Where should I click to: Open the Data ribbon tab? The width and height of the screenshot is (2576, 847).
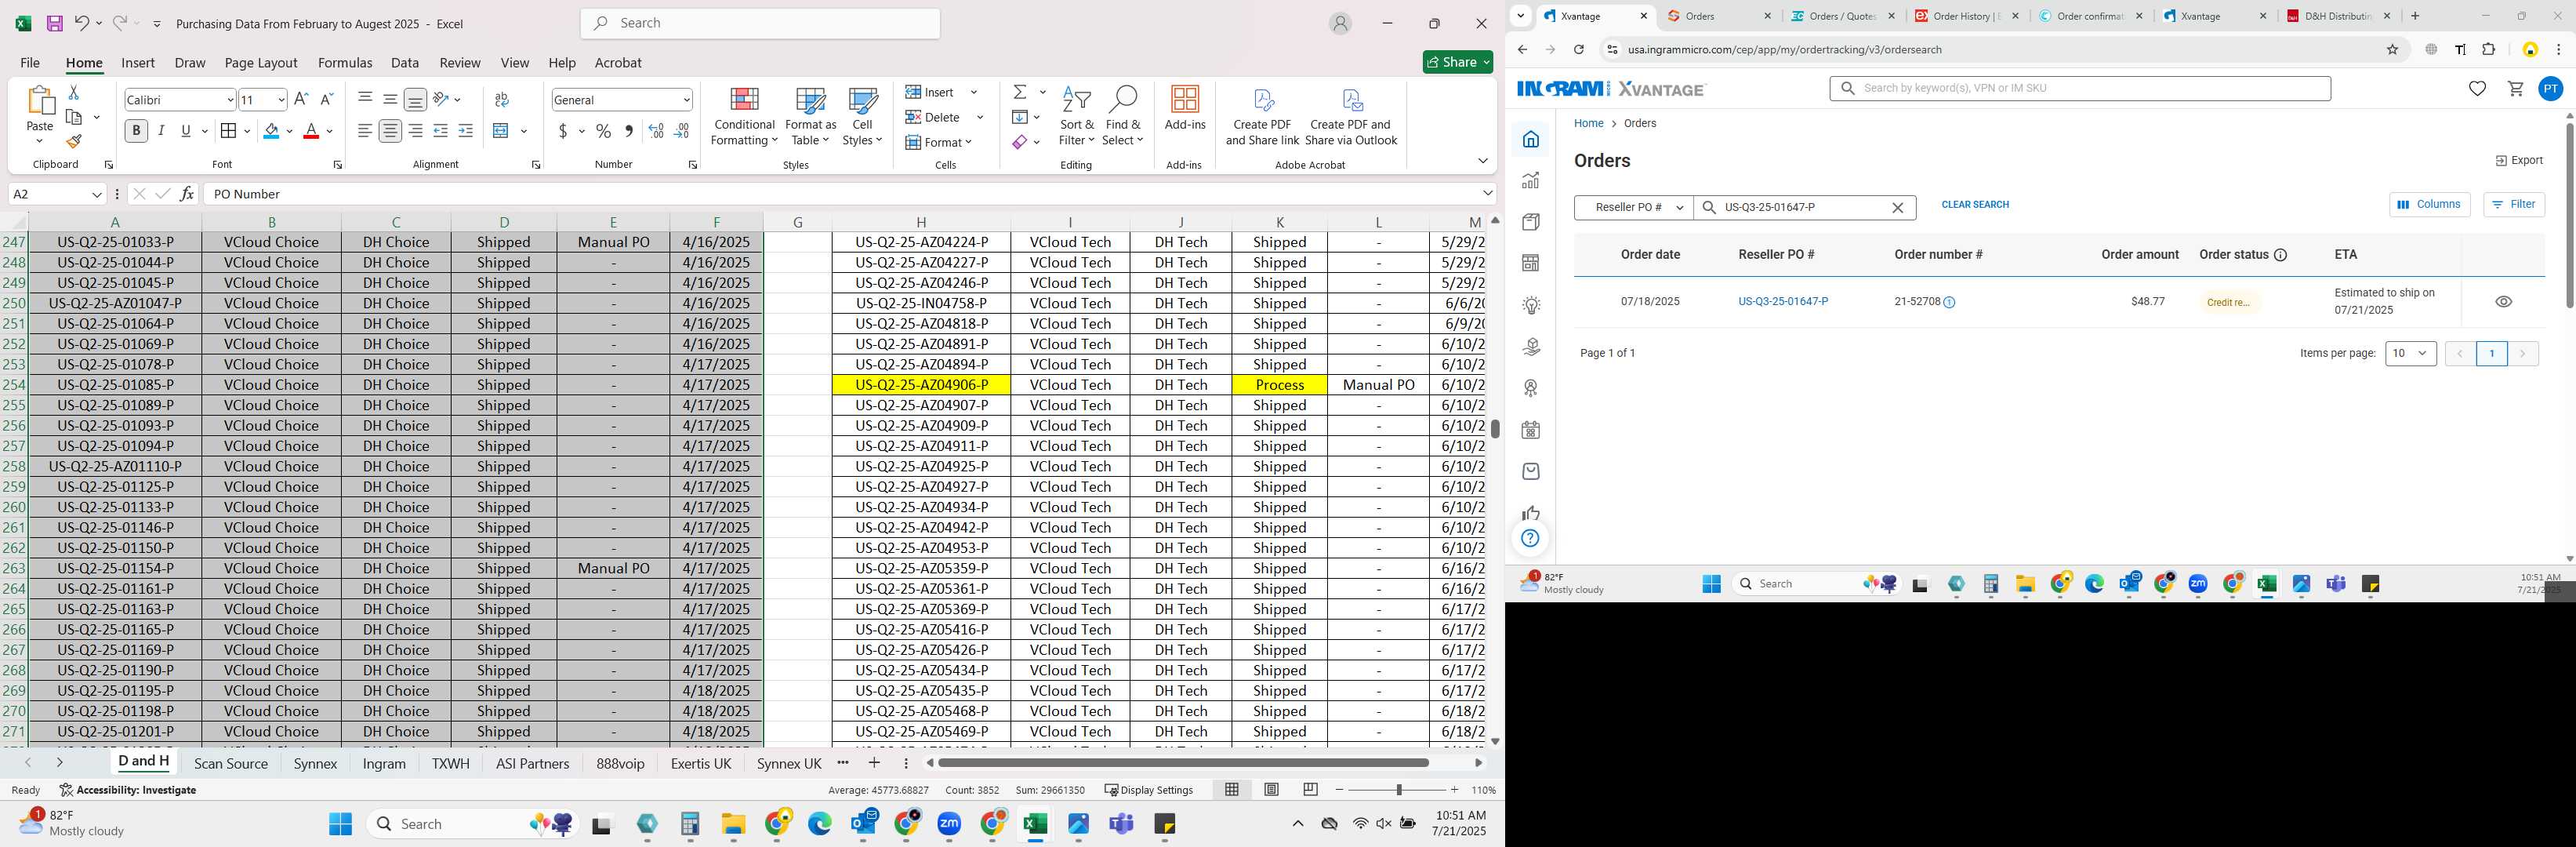[405, 62]
